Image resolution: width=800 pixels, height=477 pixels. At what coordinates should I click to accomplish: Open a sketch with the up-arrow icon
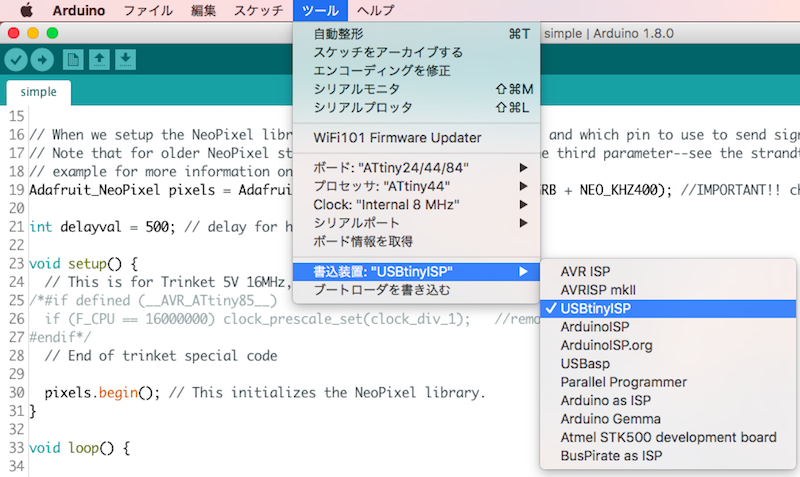(x=99, y=60)
